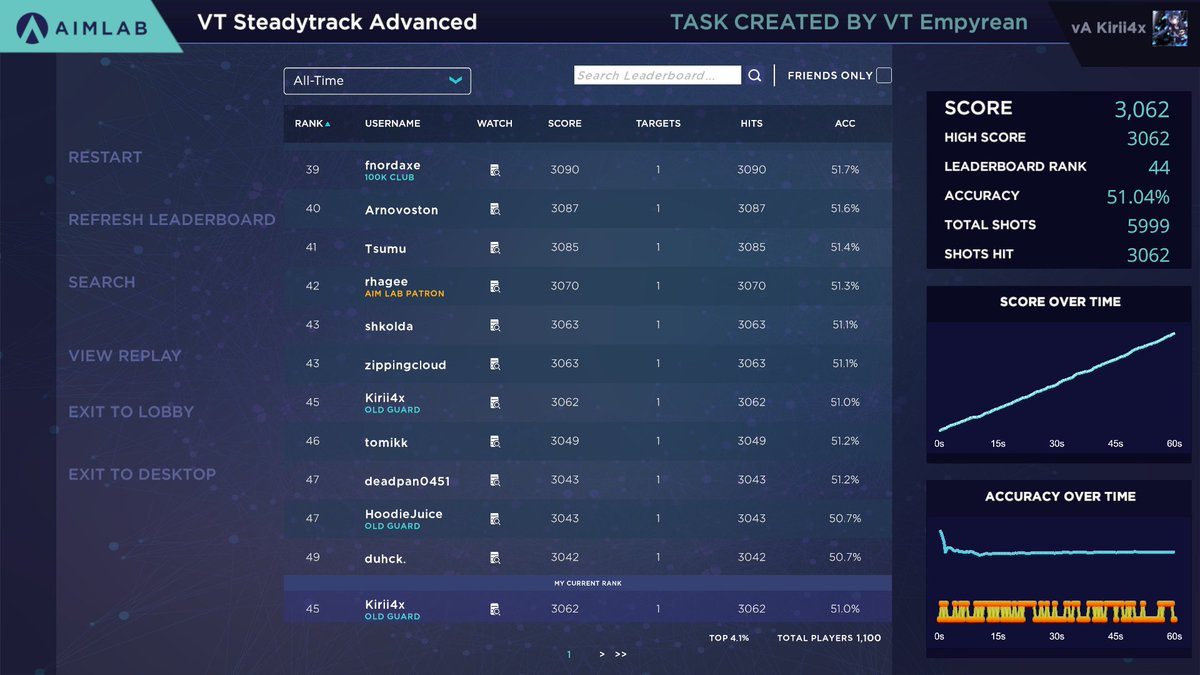This screenshot has width=1200, height=675.
Task: Sort by the Targets column header
Action: click(658, 124)
